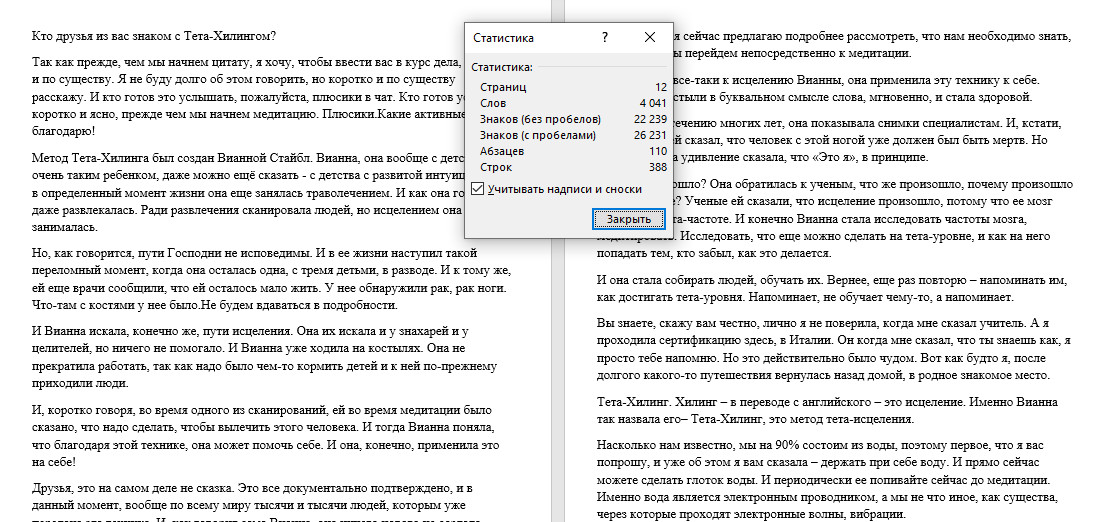Image resolution: width=1113 pixels, height=522 pixels.
Task: Click paragraph starting Метод Тета-Хилинга был создан
Action: click(x=248, y=192)
